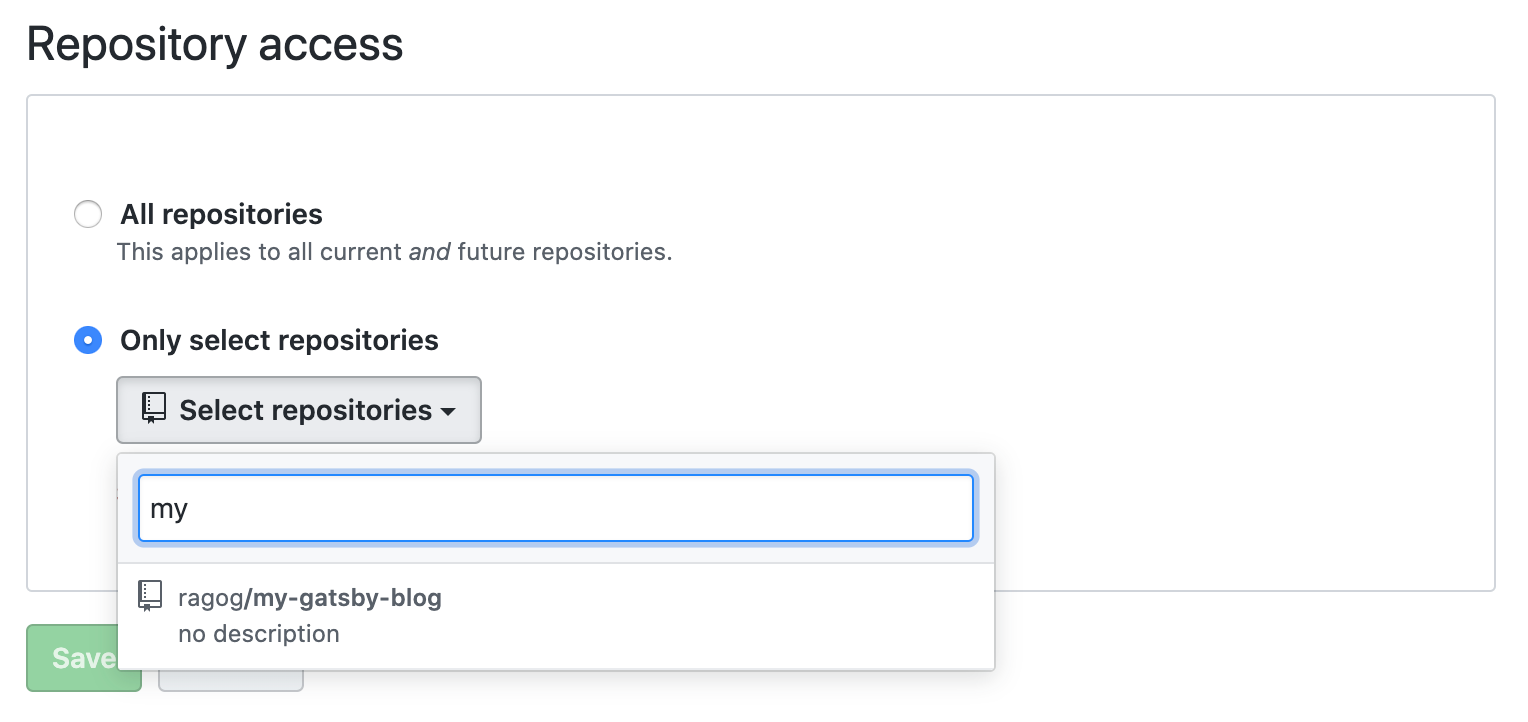Save the repository access settings
This screenshot has width=1528, height=722.
[84, 658]
